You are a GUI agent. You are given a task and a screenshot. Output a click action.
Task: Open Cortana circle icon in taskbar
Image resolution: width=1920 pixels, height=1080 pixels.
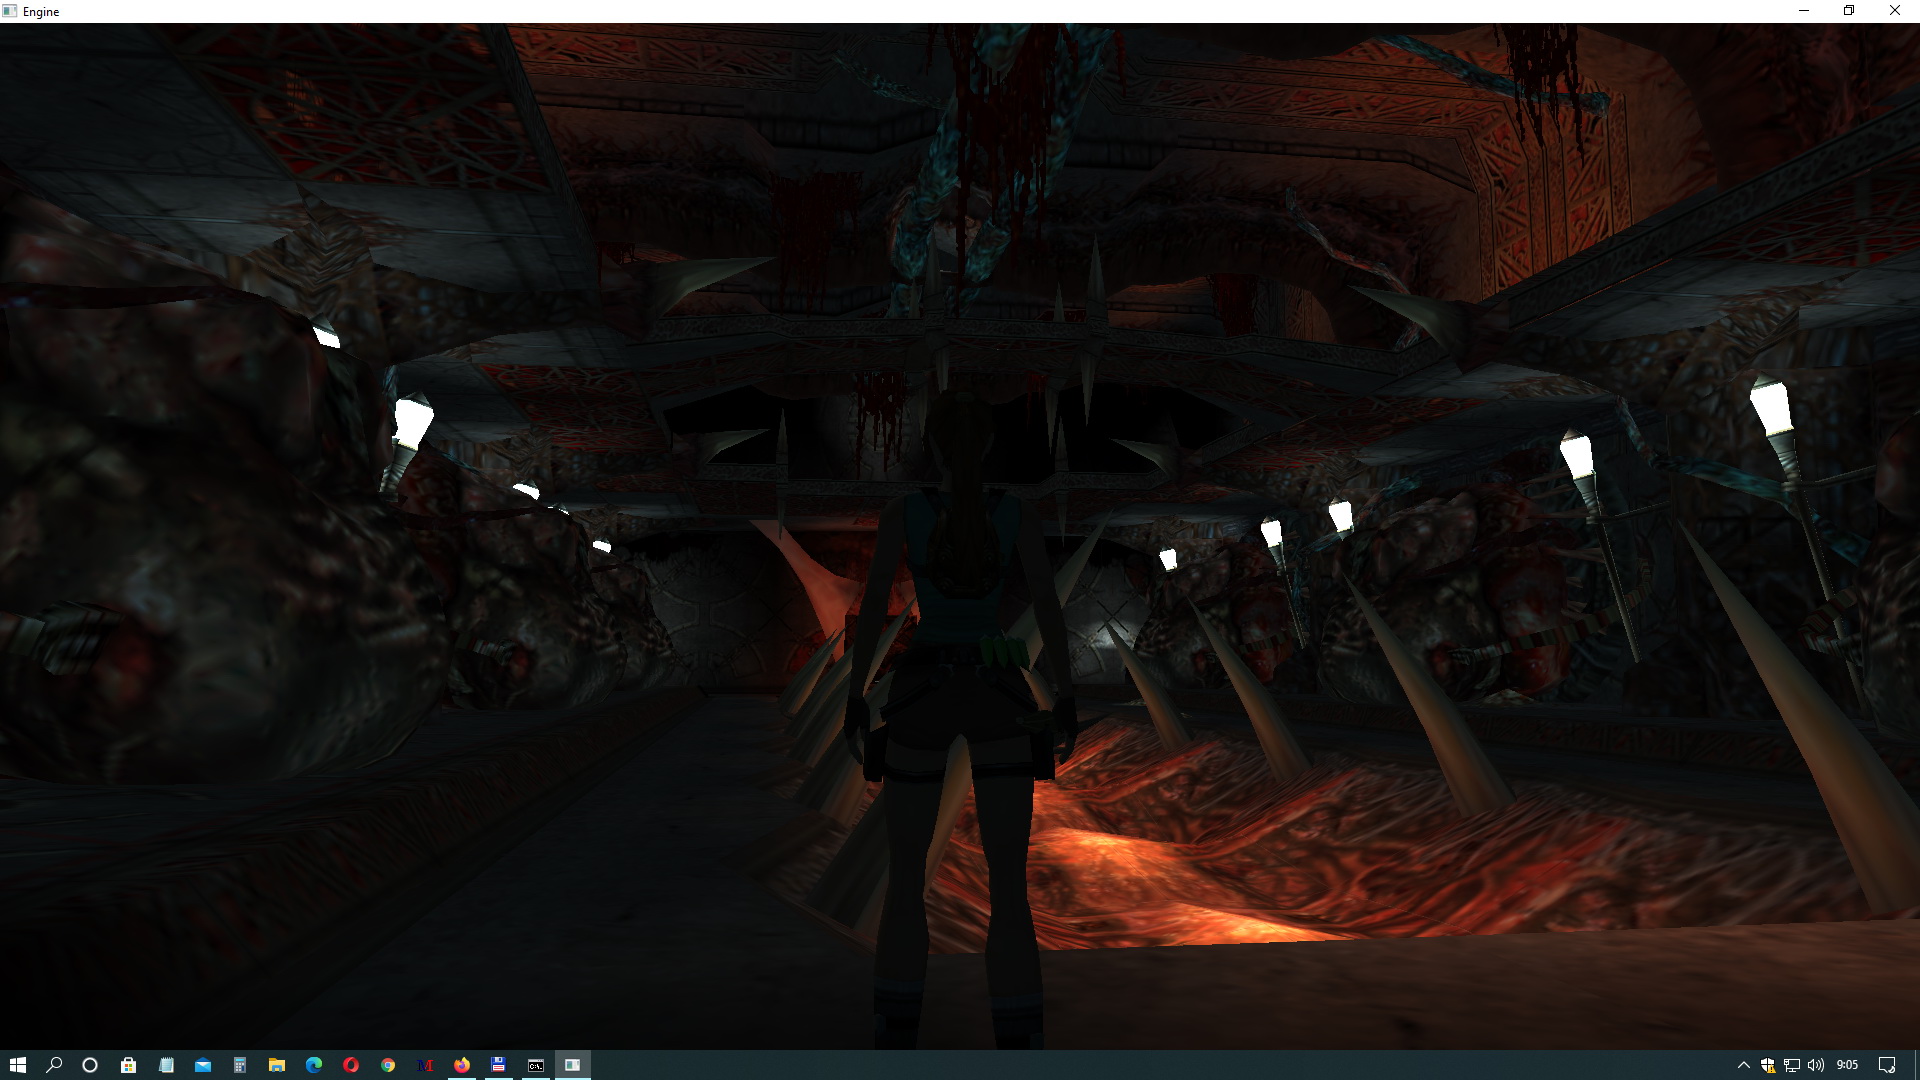pos(90,1065)
